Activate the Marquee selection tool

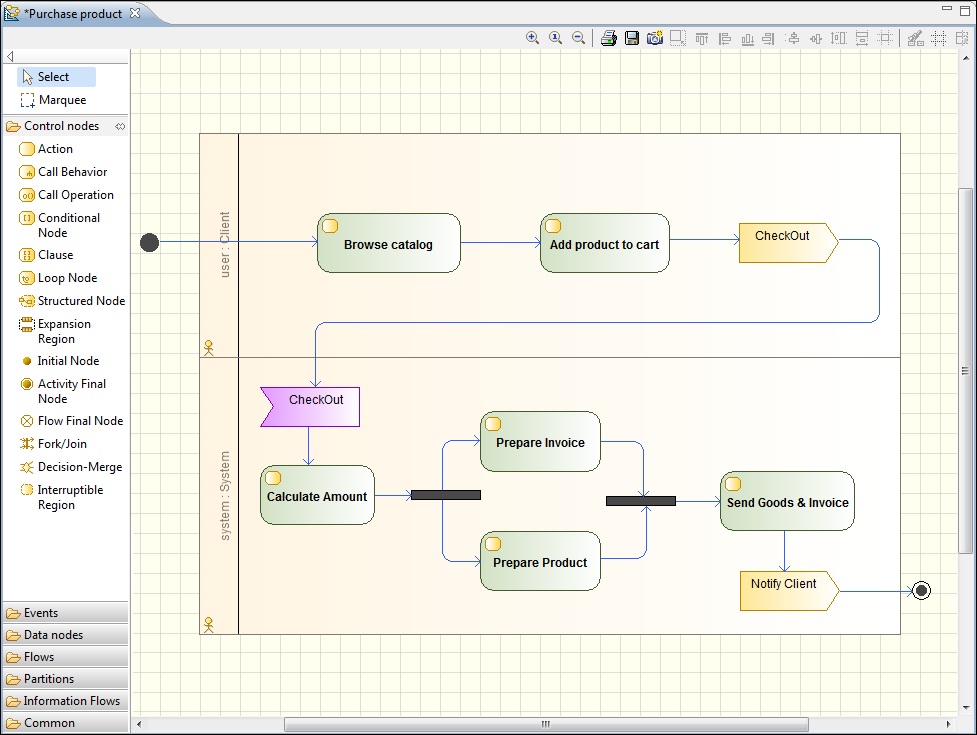click(x=61, y=100)
